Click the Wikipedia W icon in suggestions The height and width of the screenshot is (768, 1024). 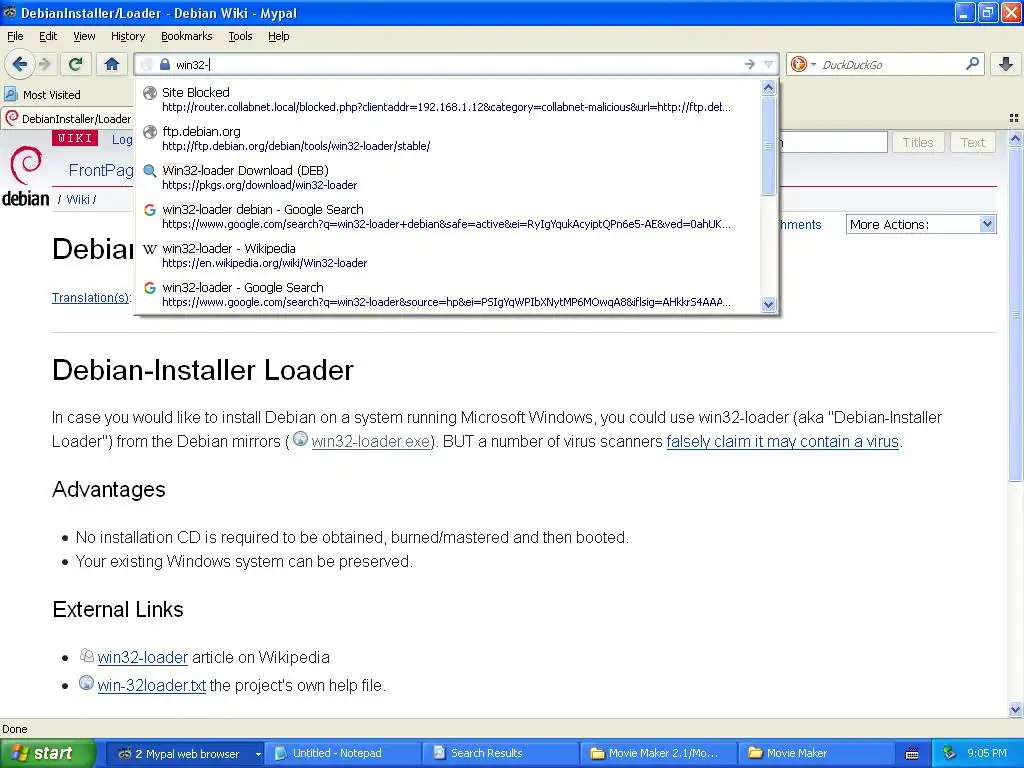pyautogui.click(x=150, y=249)
